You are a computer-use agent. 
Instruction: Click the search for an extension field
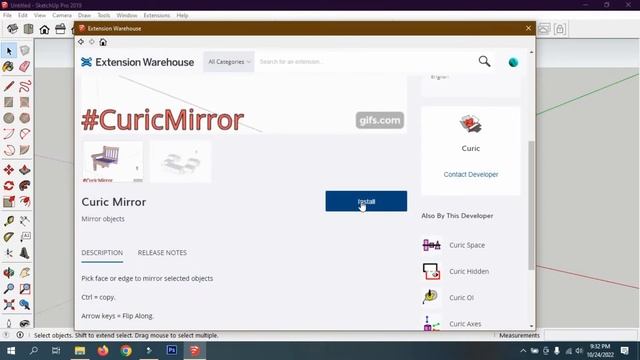pos(365,62)
